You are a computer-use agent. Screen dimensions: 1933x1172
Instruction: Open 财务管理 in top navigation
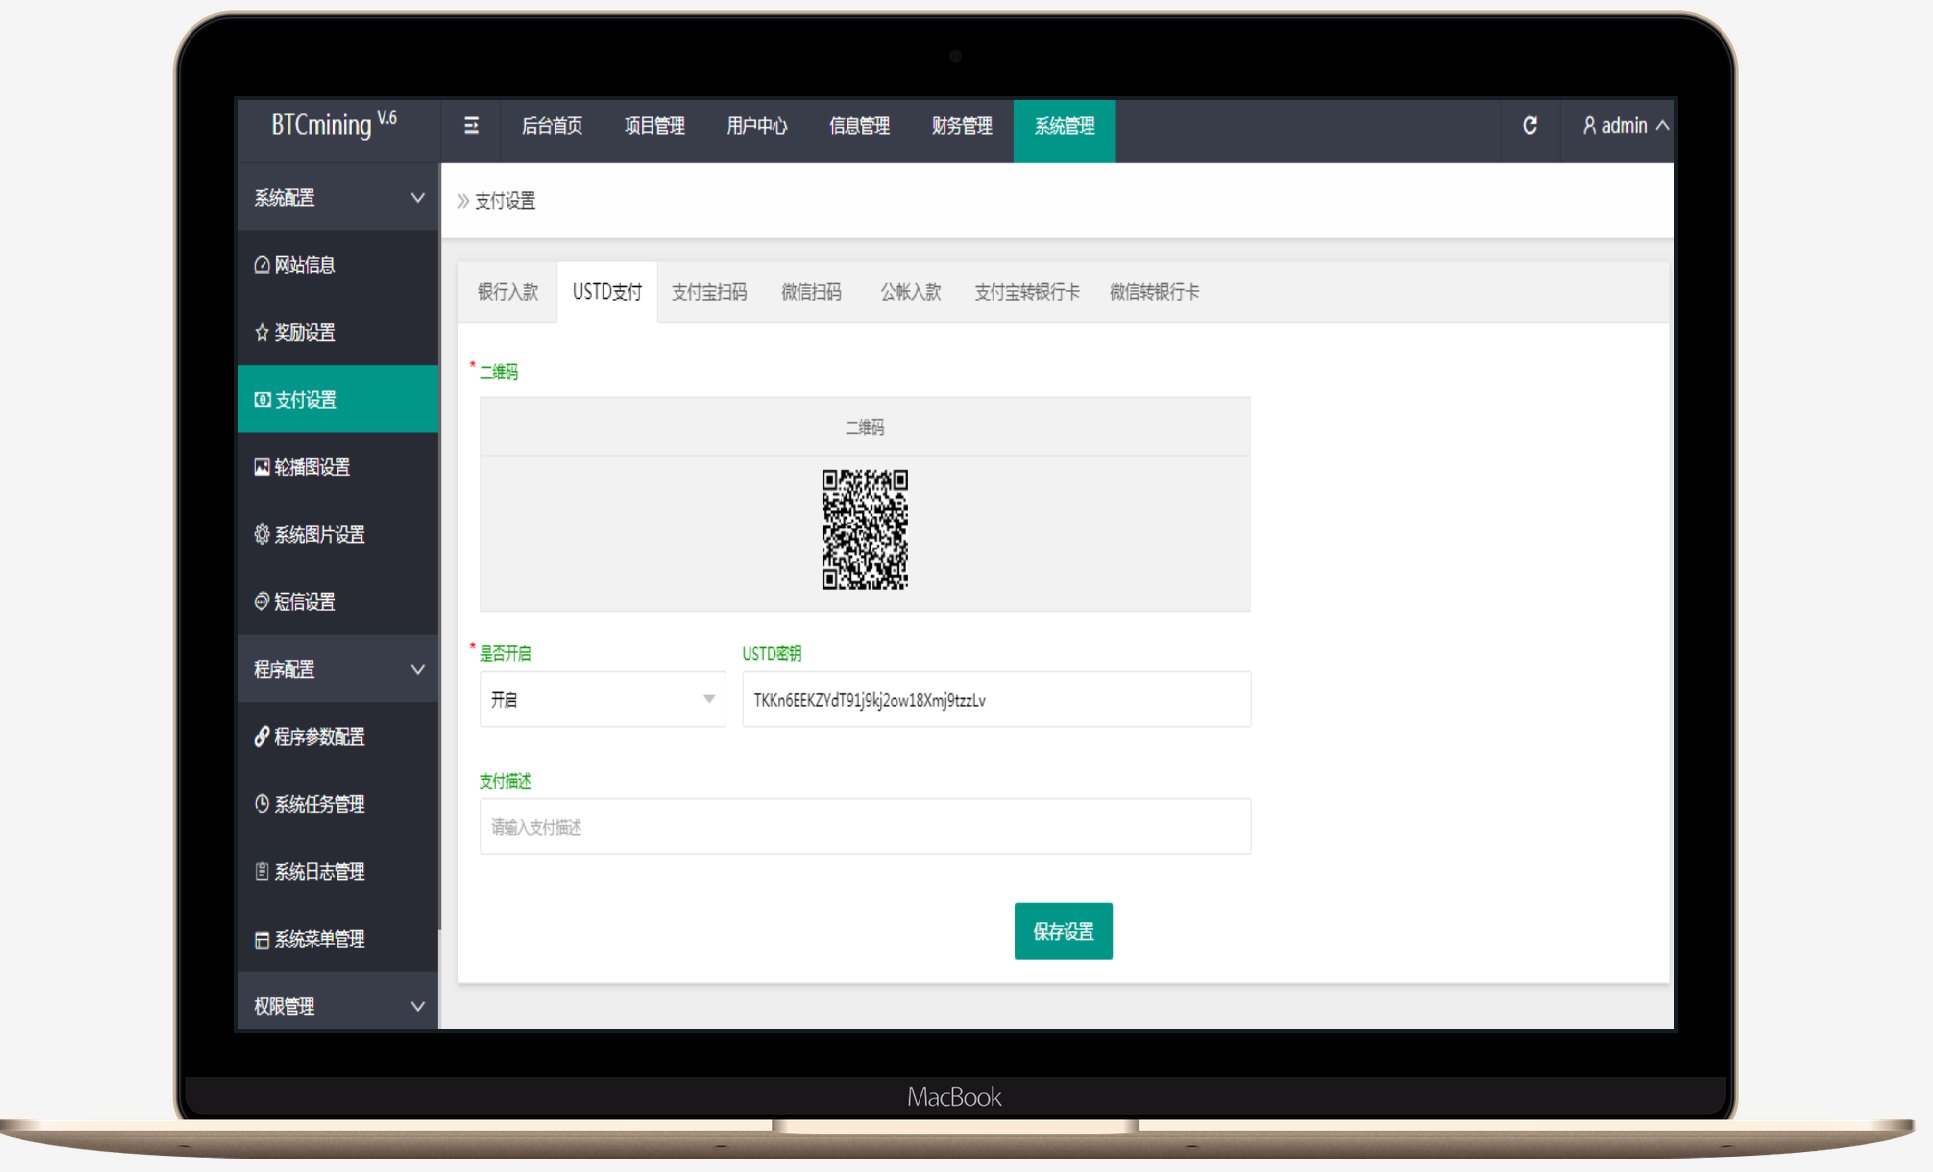tap(962, 126)
